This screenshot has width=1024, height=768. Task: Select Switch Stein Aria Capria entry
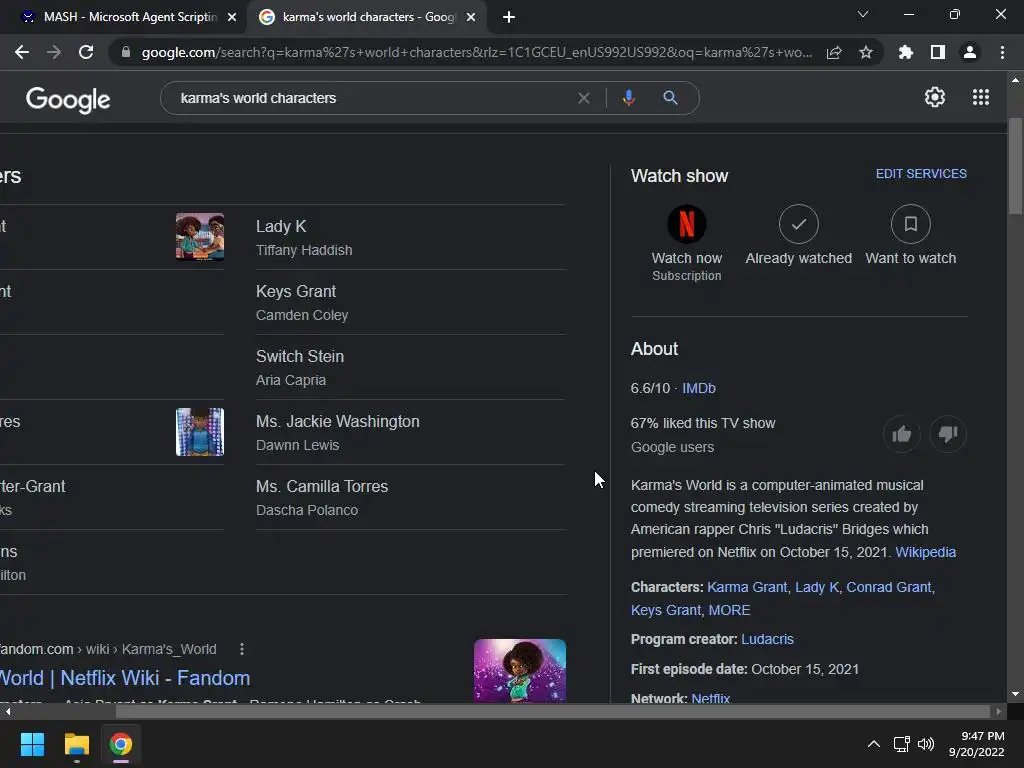coord(411,367)
